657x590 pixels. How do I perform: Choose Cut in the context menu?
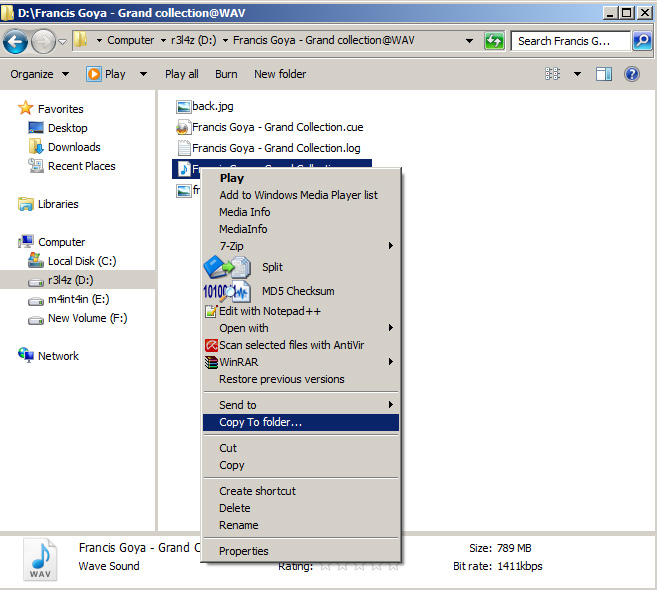tap(301, 448)
